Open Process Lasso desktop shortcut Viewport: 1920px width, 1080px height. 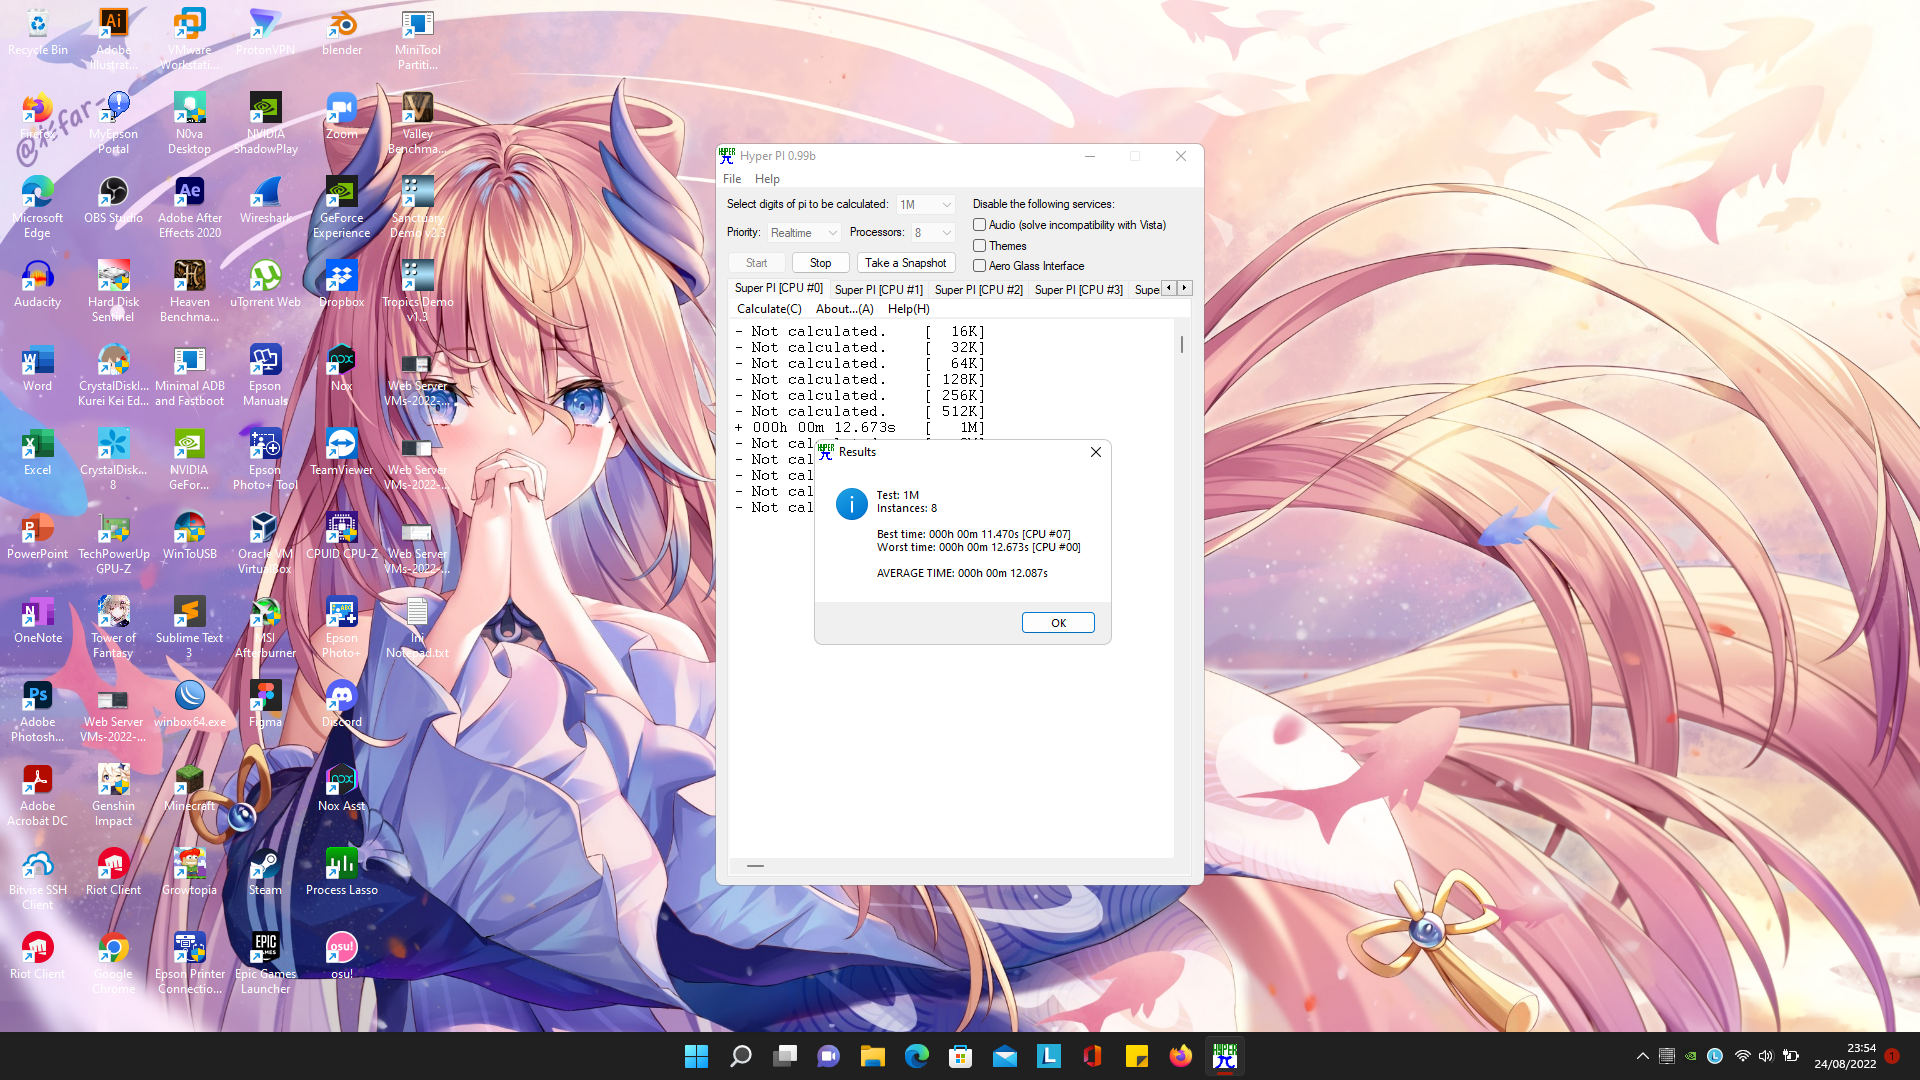[341, 872]
